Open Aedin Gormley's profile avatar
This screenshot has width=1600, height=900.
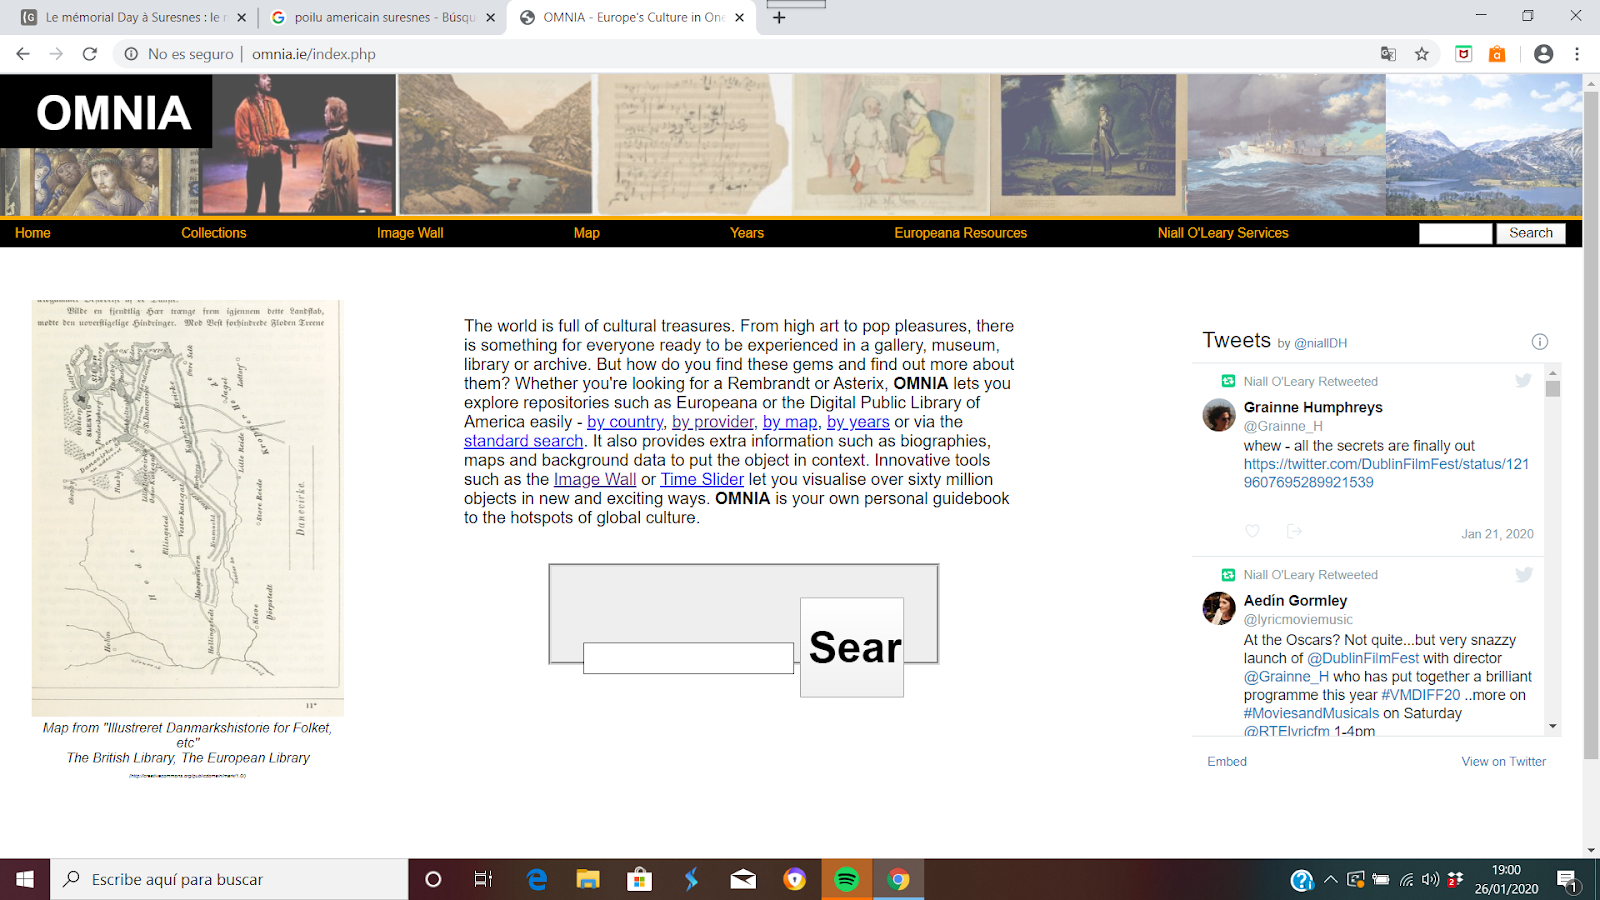pyautogui.click(x=1219, y=608)
